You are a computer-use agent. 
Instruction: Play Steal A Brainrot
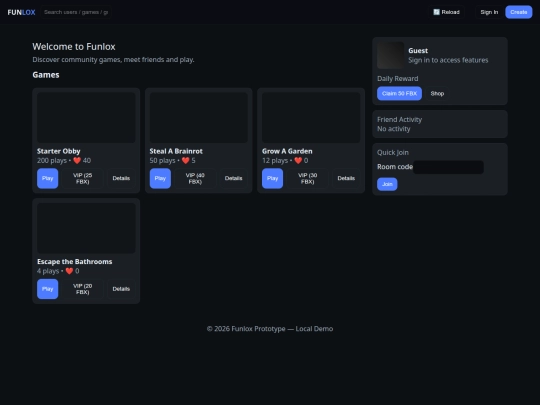pyautogui.click(x=160, y=178)
